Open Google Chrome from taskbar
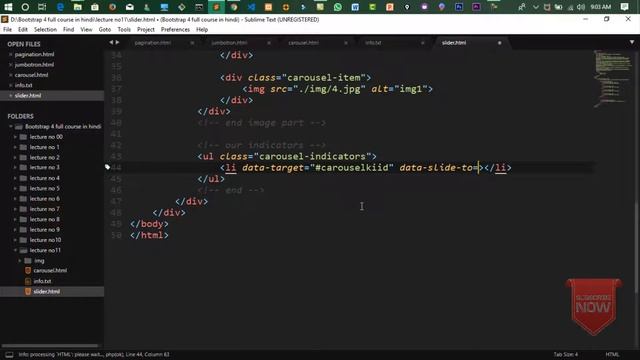This screenshot has height=360, width=640. pos(233,7)
